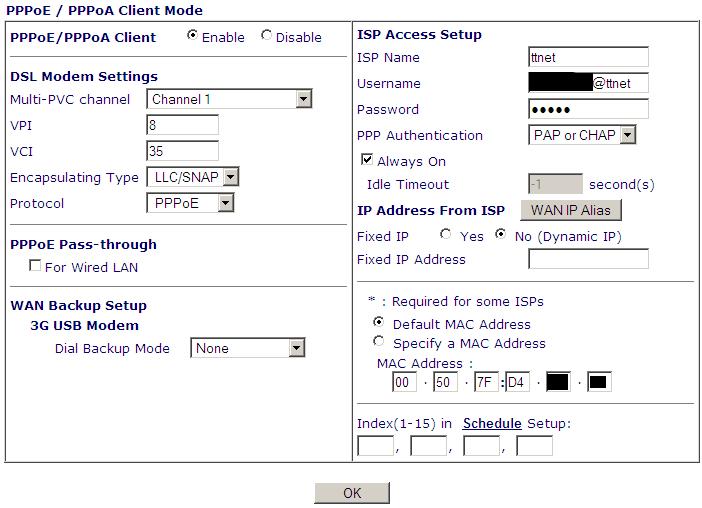The width and height of the screenshot is (702, 508).
Task: Open the Dial Backup Mode dropdown
Action: [x=247, y=348]
